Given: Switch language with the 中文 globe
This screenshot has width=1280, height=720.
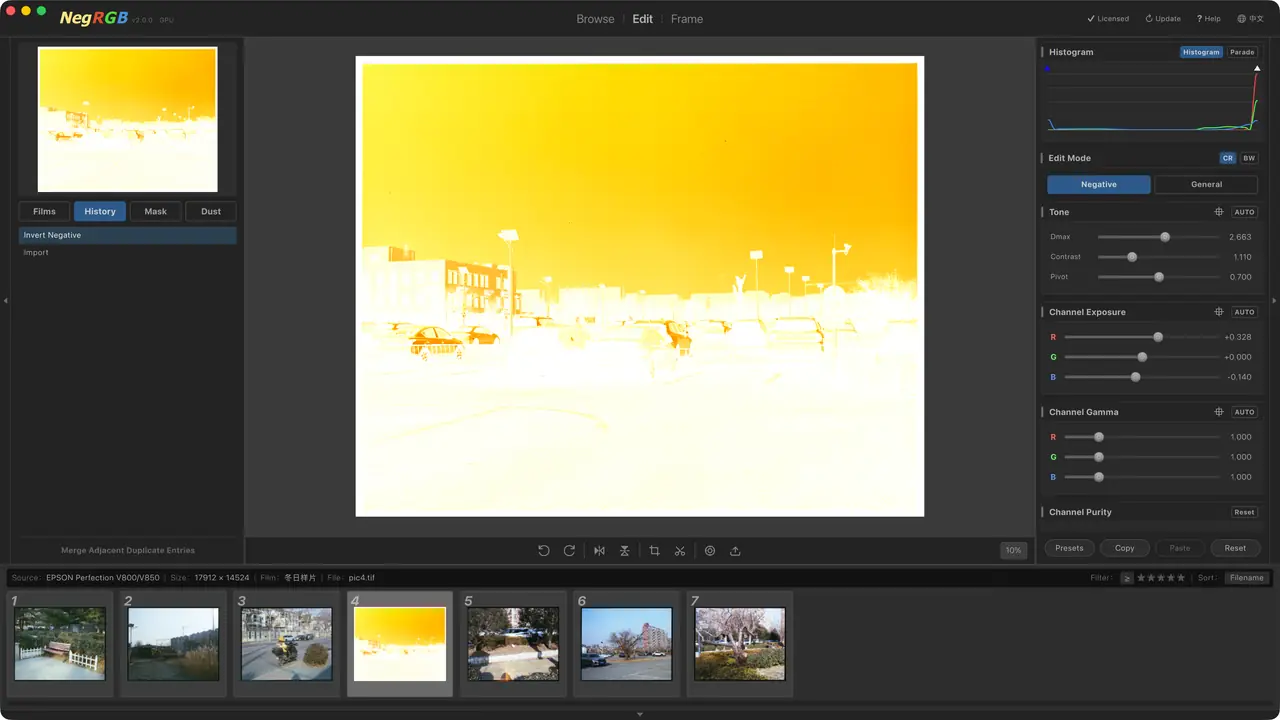Looking at the screenshot, I should pyautogui.click(x=1251, y=19).
